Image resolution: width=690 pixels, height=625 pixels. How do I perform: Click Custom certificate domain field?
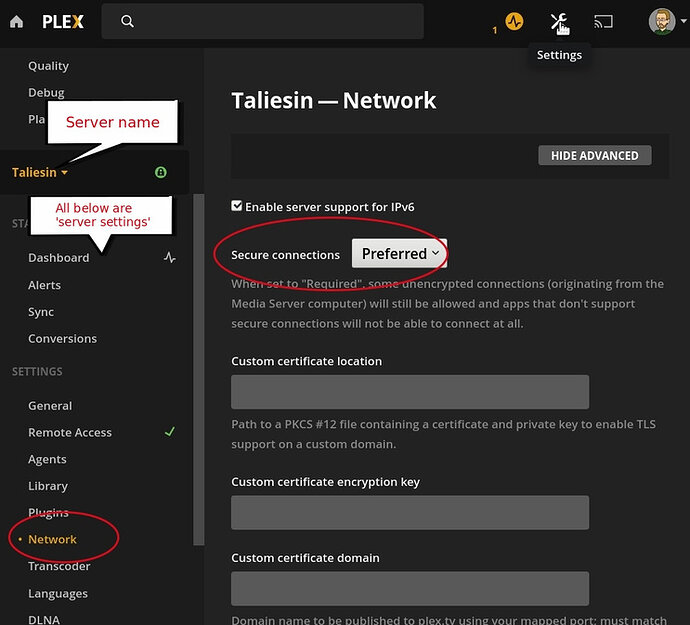pos(410,588)
